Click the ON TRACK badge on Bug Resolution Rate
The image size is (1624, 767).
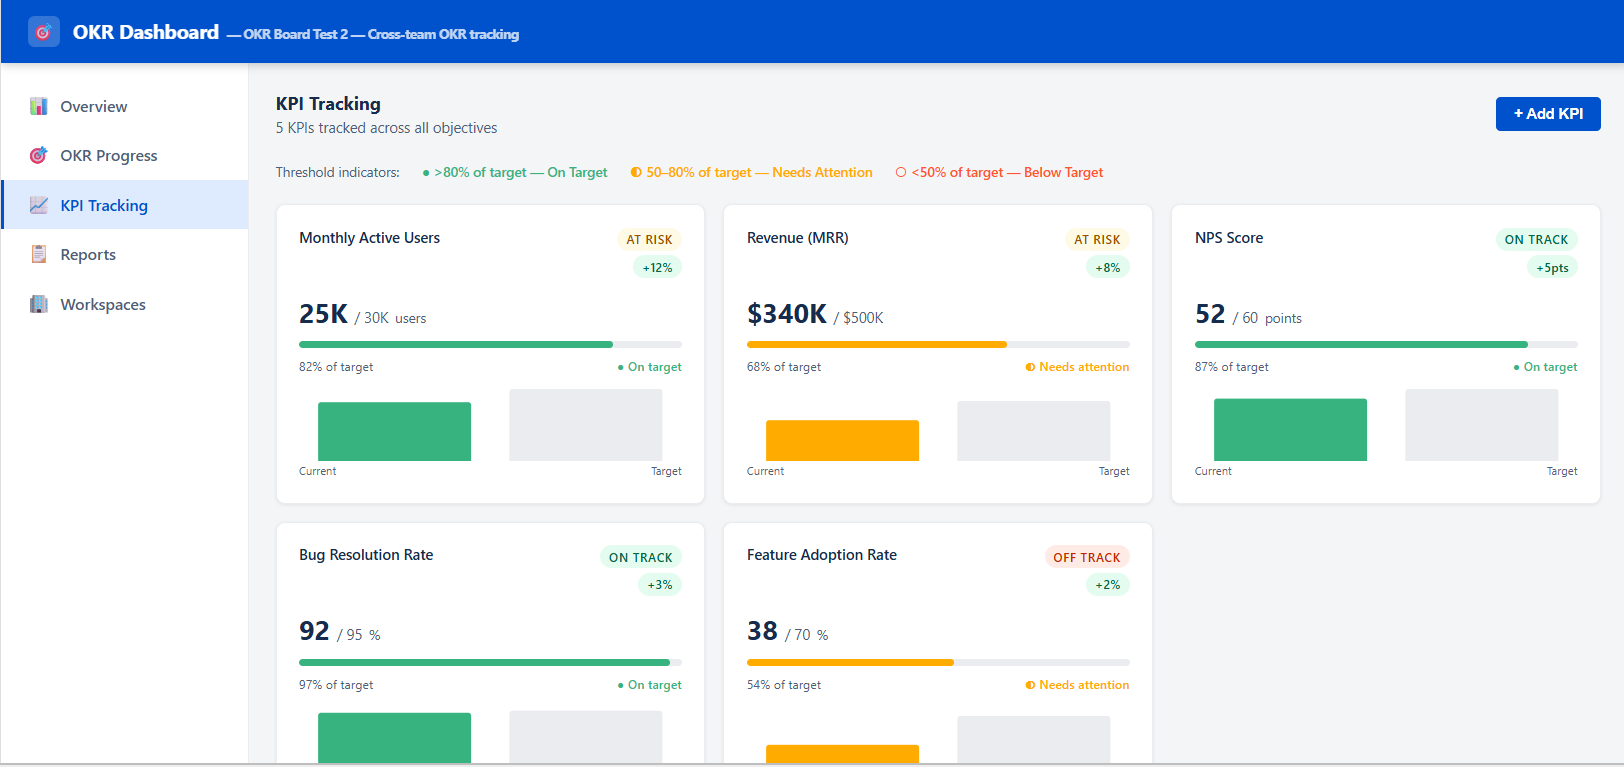click(x=640, y=557)
